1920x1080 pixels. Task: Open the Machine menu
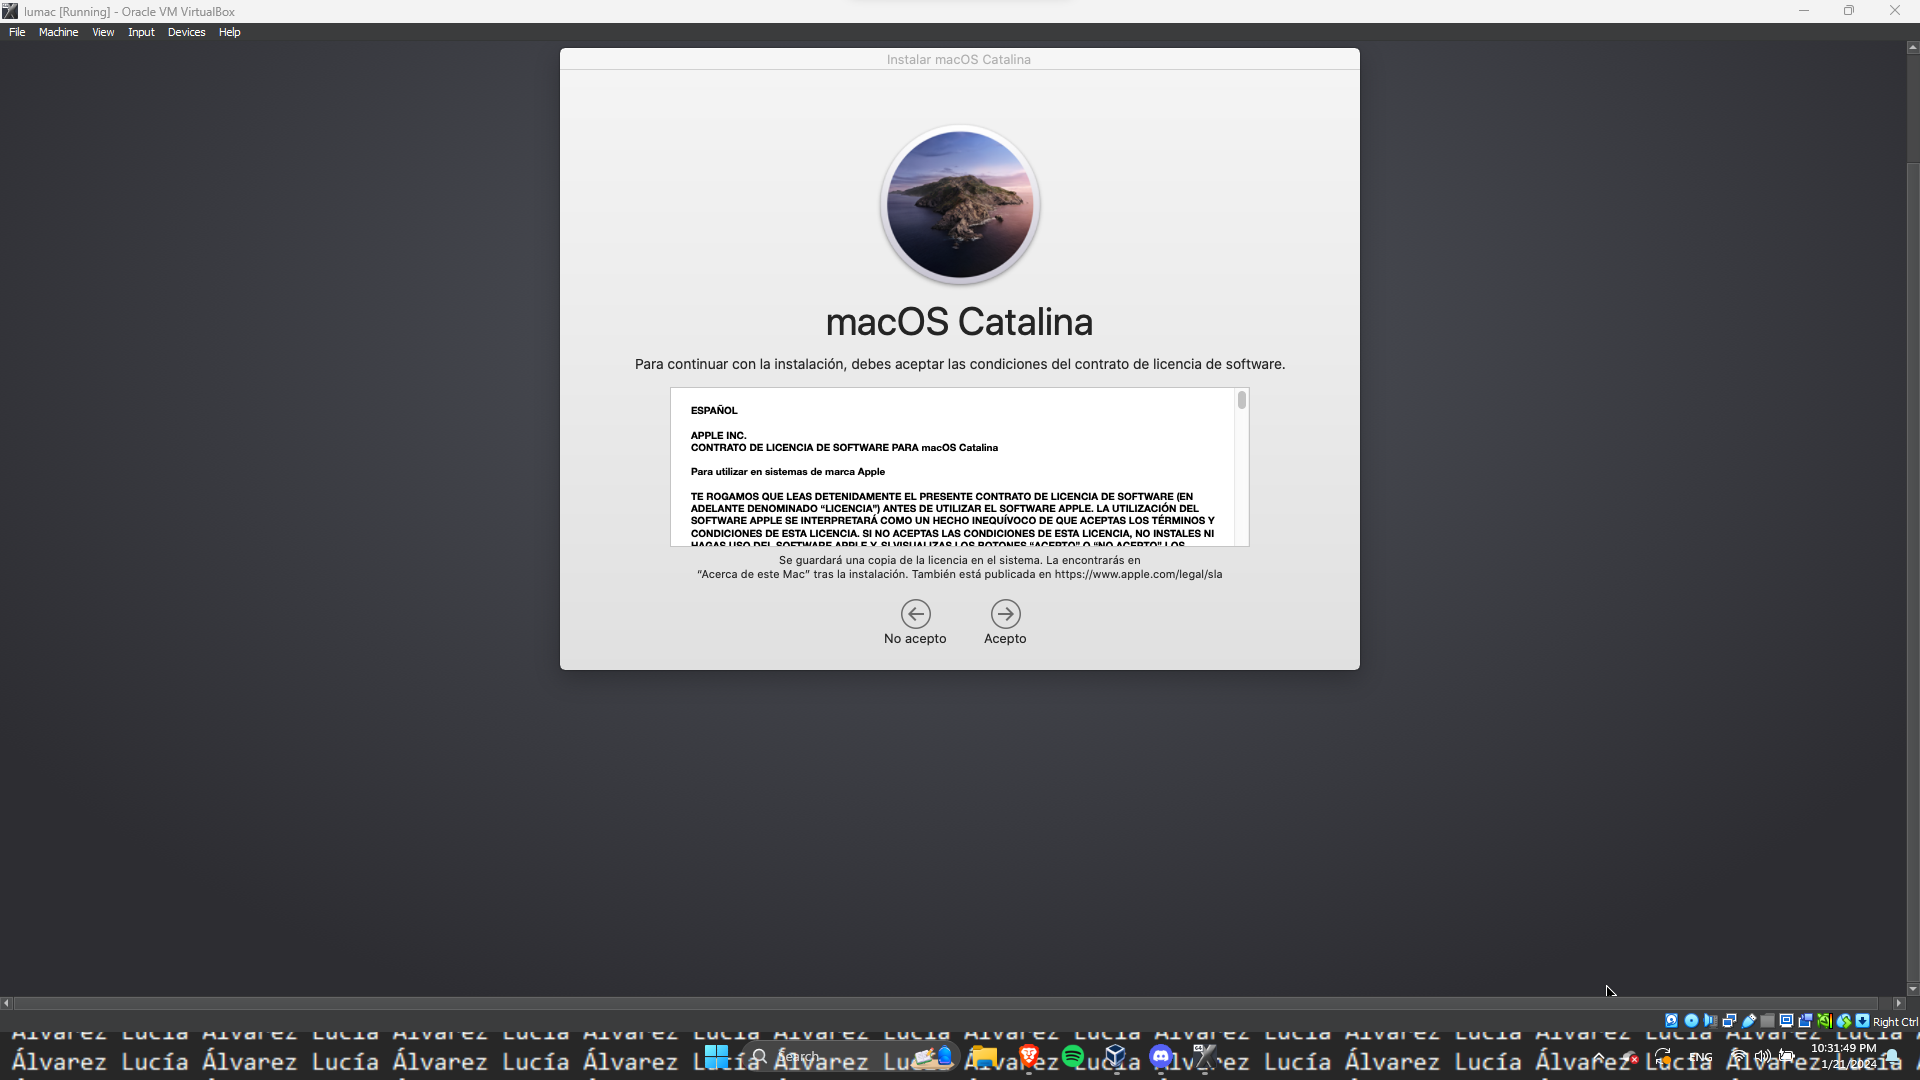pos(58,32)
